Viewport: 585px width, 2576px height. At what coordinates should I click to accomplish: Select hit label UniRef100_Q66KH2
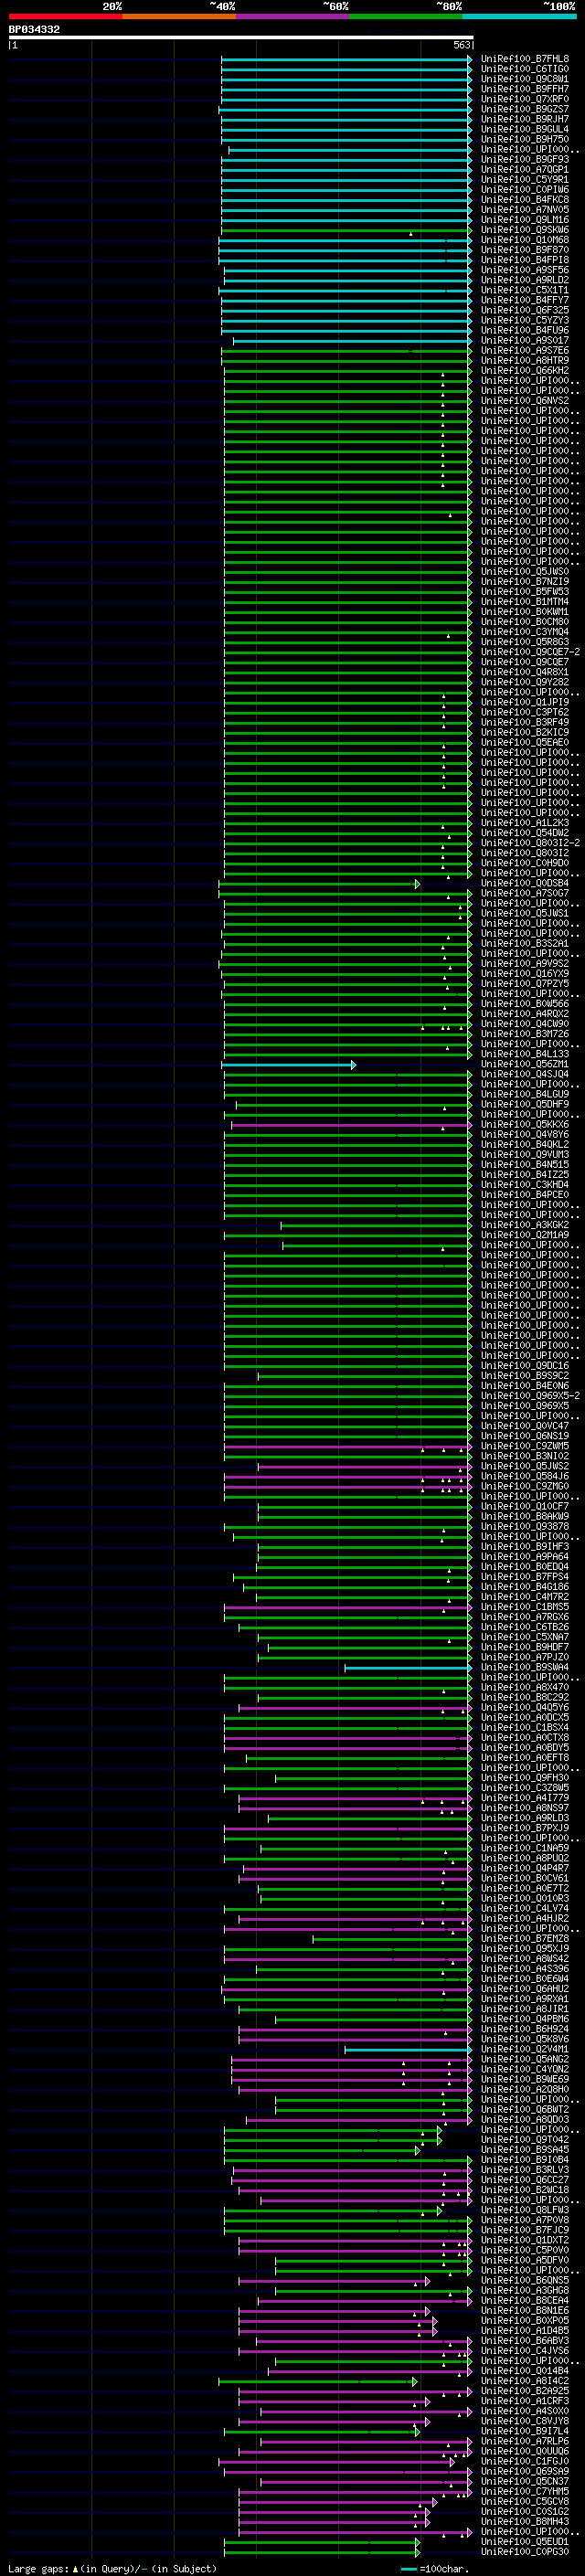pyautogui.click(x=525, y=370)
